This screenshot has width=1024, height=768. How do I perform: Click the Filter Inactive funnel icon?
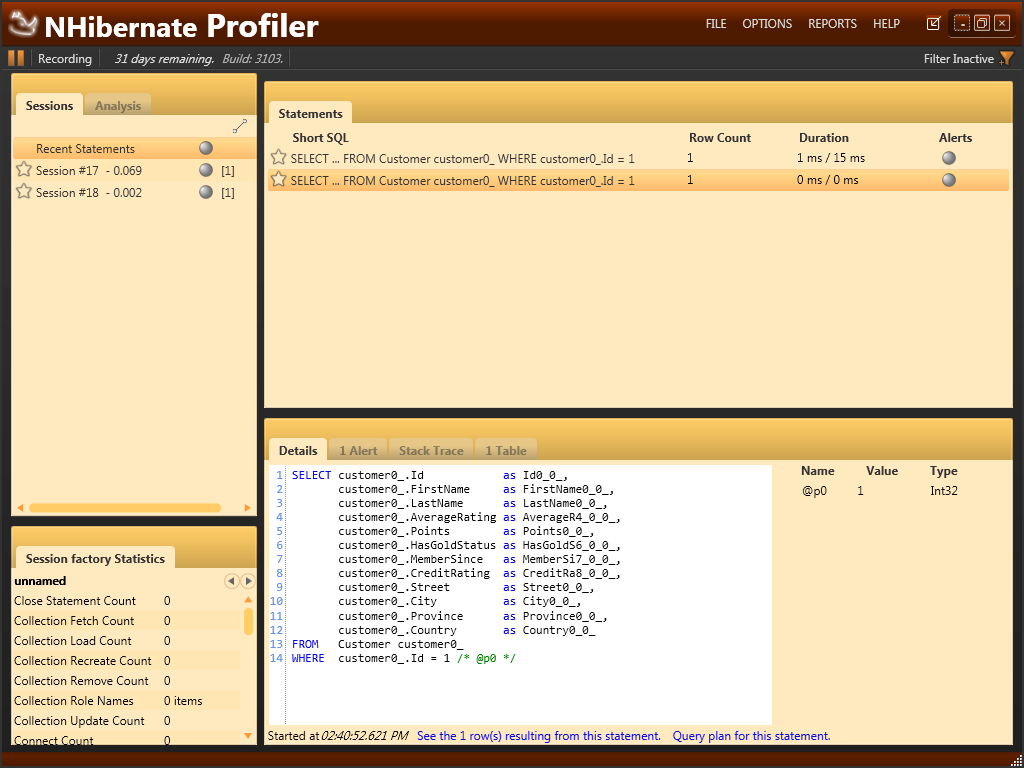click(x=1006, y=59)
